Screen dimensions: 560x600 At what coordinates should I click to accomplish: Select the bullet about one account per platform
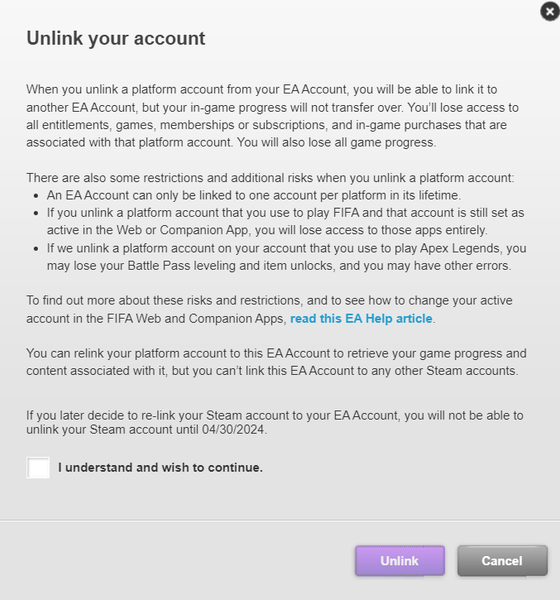point(254,196)
